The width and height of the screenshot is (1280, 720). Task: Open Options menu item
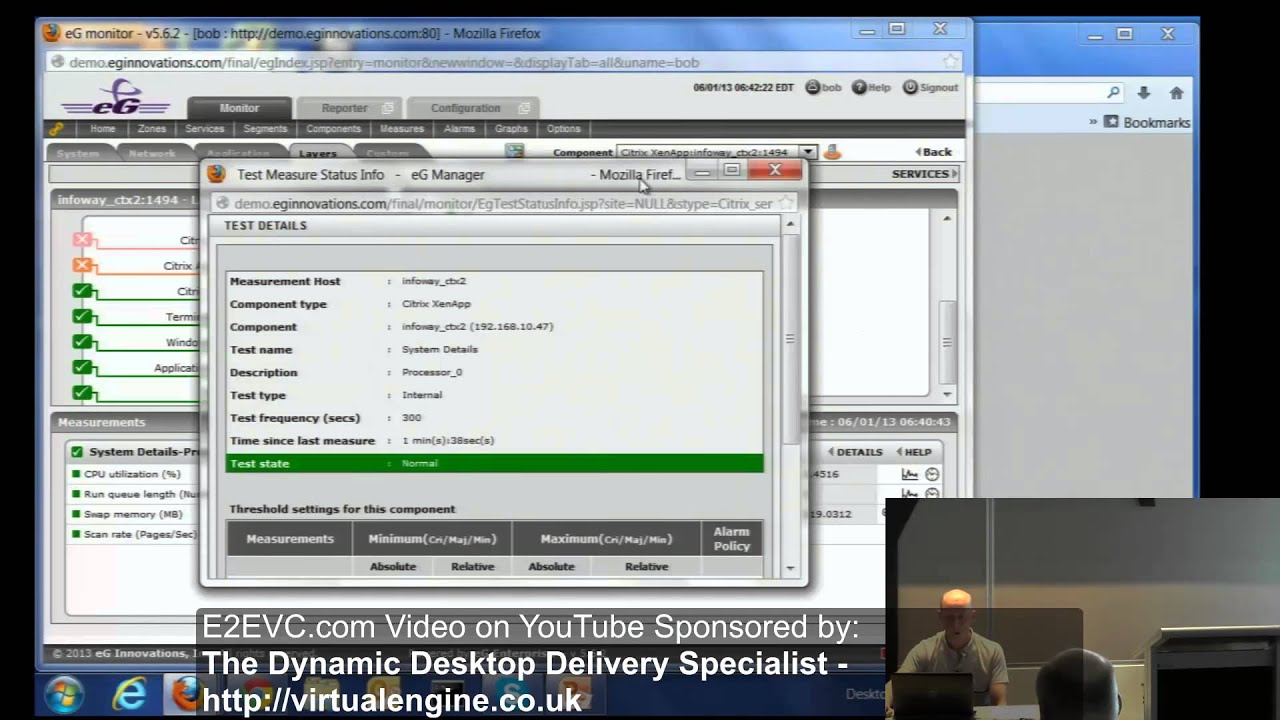pyautogui.click(x=563, y=129)
